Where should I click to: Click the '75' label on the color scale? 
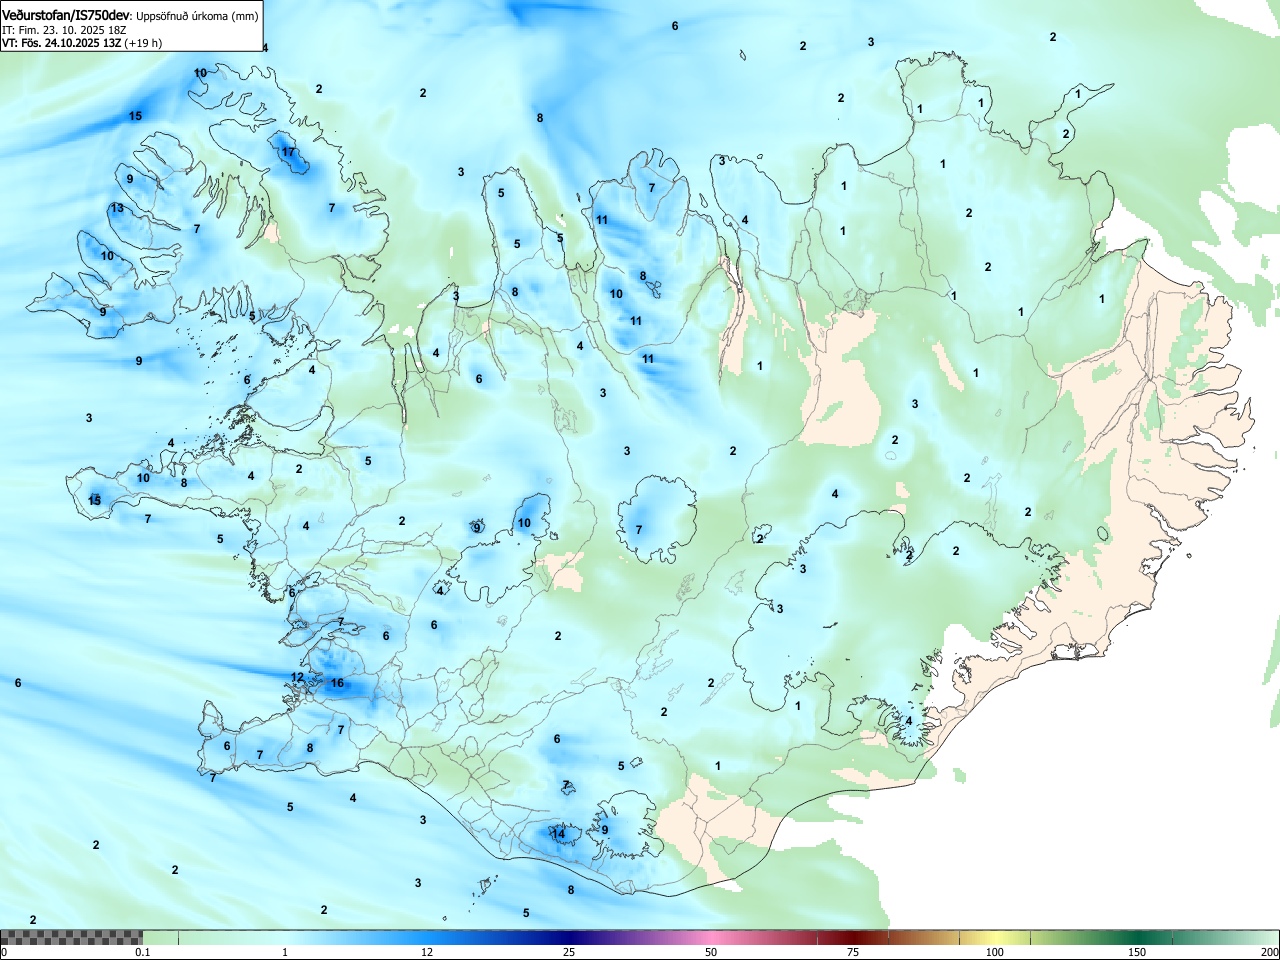click(853, 952)
